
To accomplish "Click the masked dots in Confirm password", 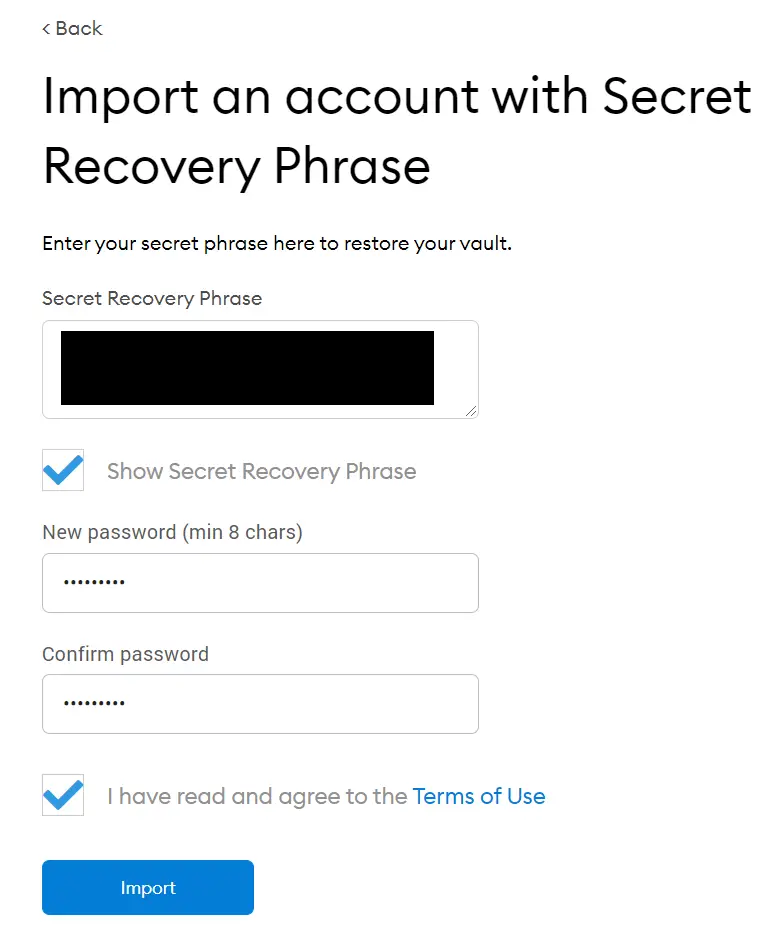I will 94,703.
